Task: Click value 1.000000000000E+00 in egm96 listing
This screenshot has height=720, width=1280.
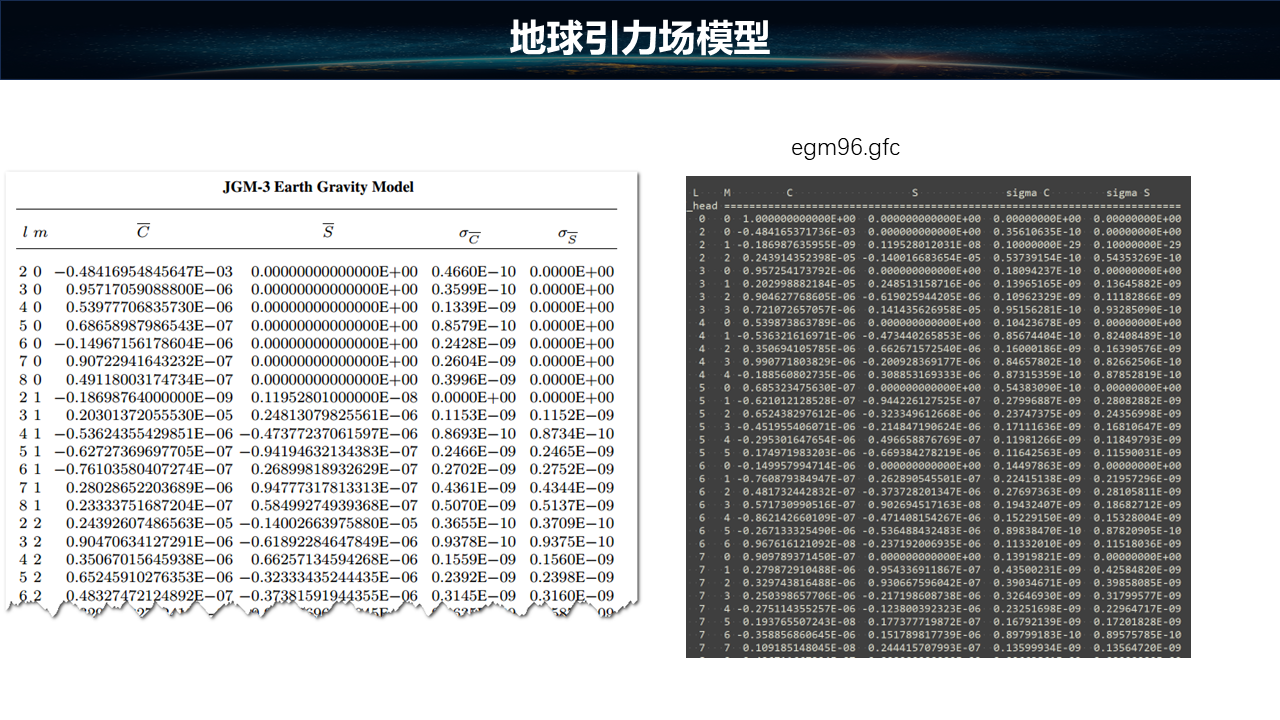Action: 796,218
